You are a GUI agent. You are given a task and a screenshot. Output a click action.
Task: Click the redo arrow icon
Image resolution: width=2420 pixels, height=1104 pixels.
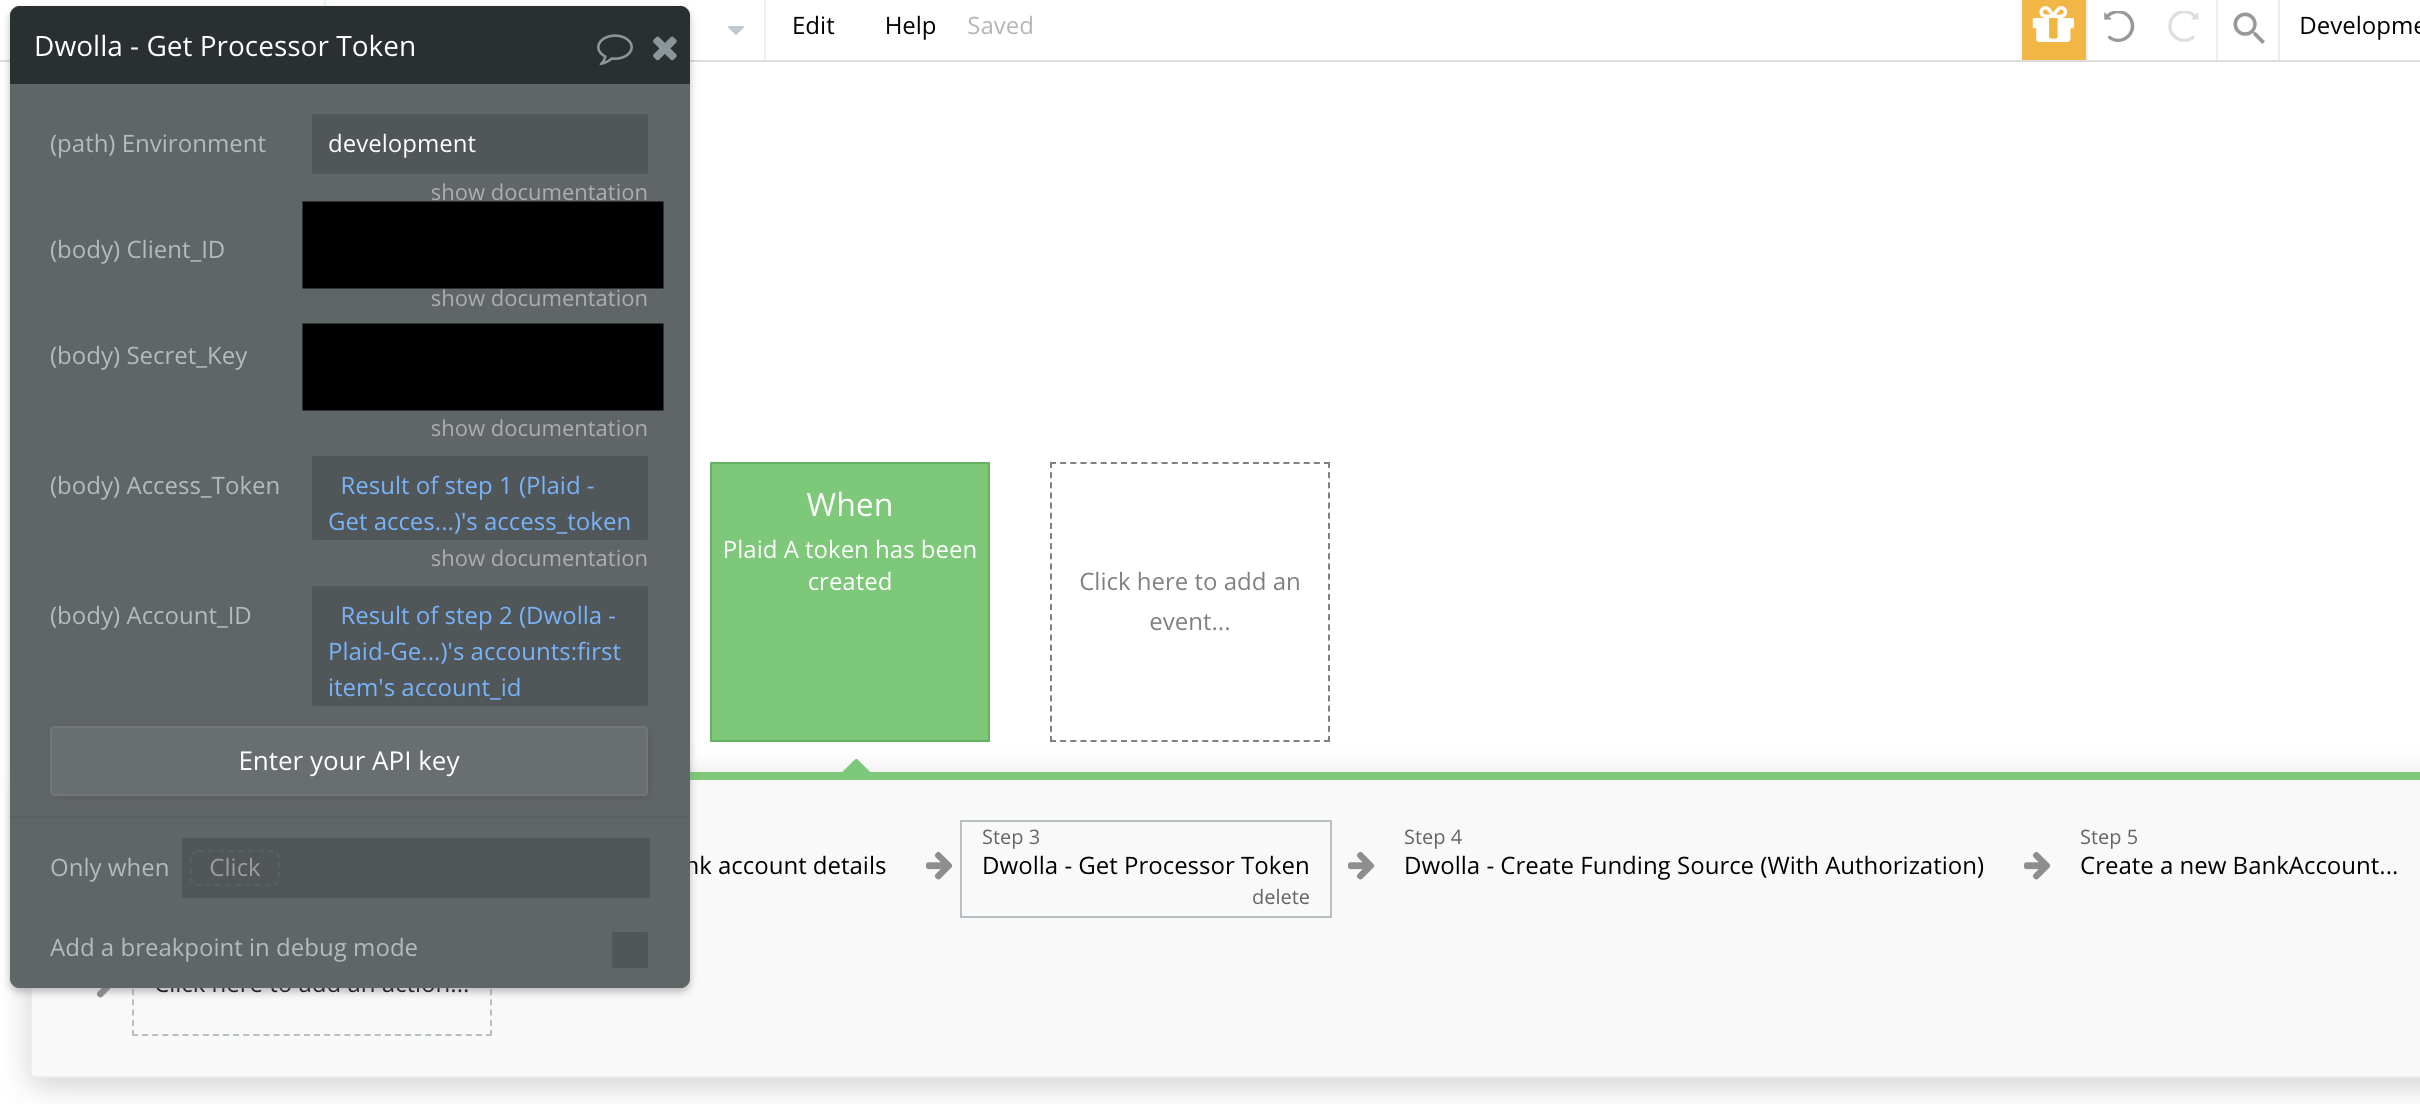[2183, 26]
